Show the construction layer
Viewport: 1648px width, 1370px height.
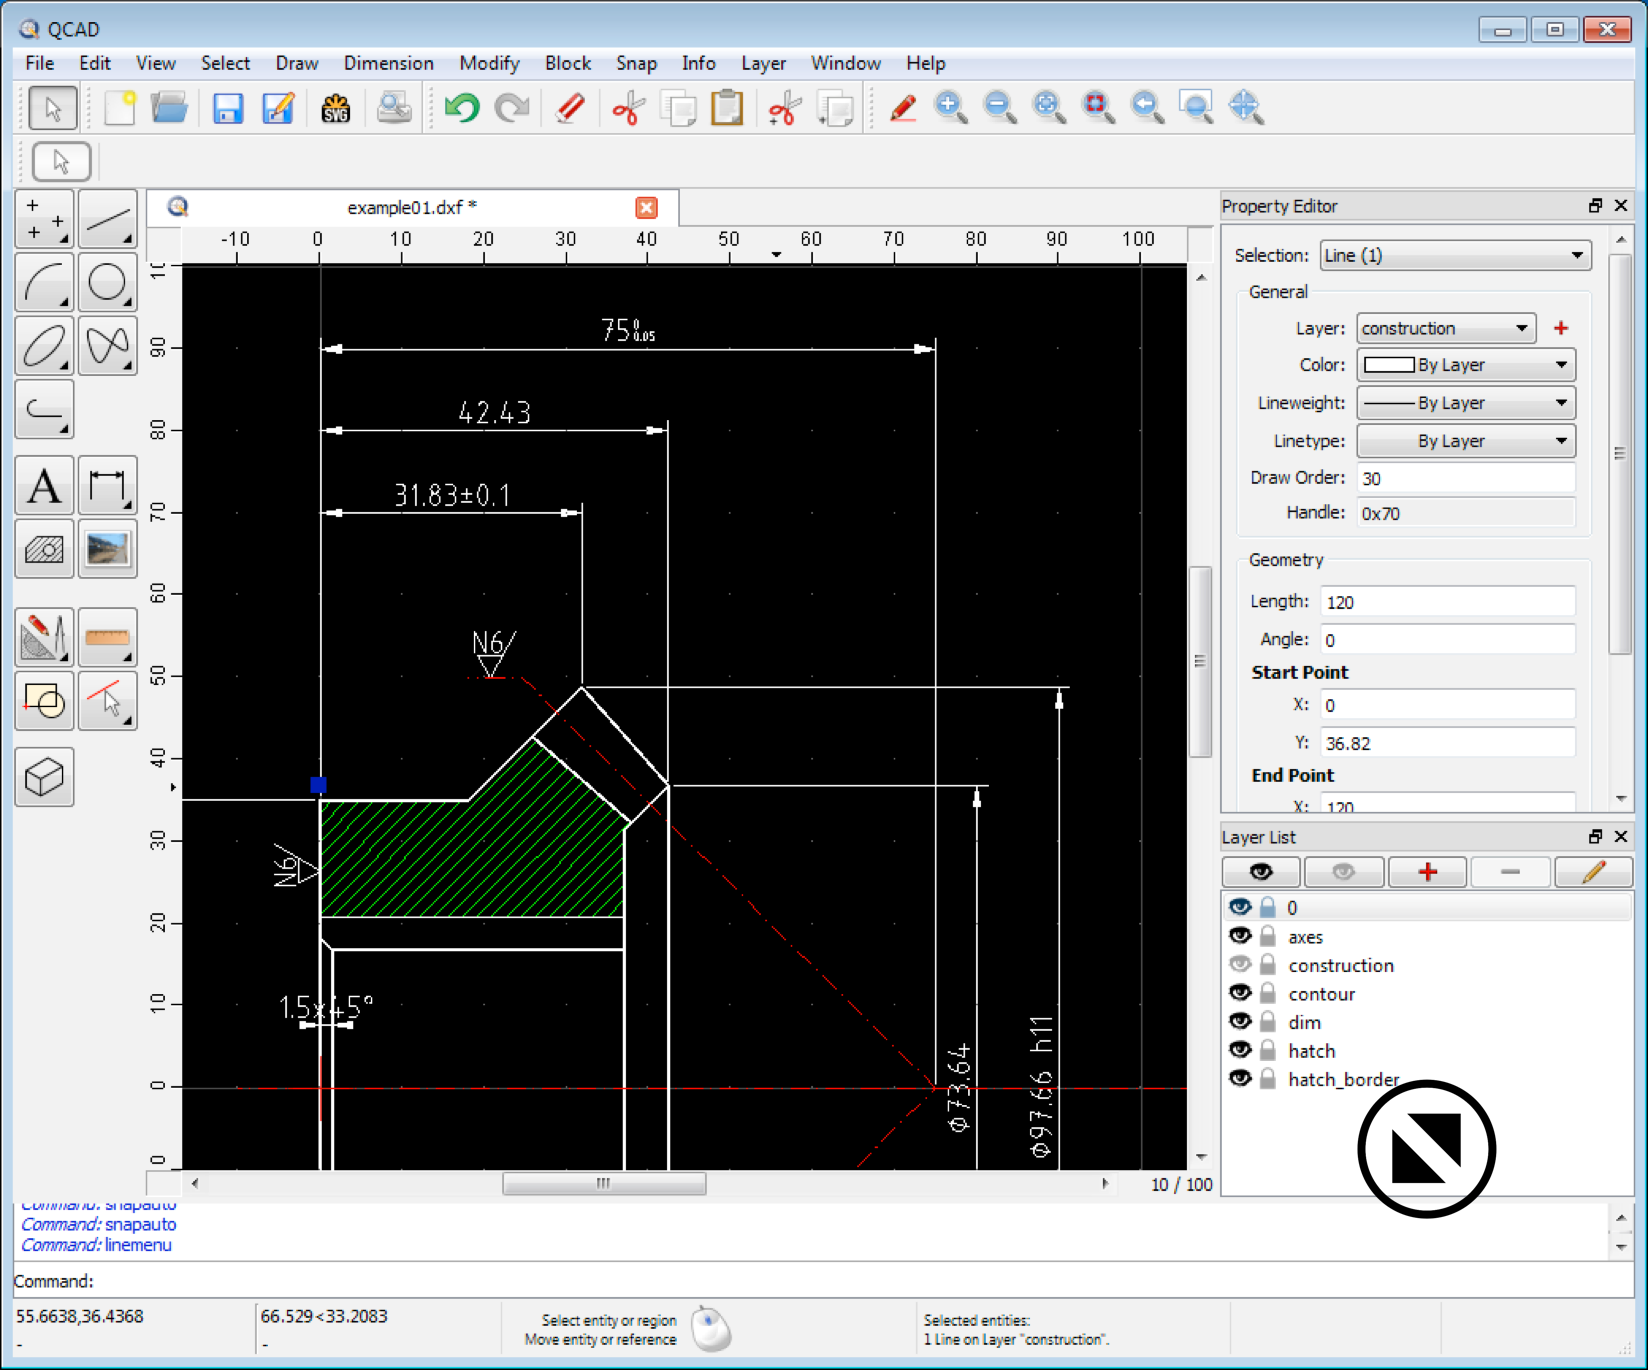pos(1240,964)
